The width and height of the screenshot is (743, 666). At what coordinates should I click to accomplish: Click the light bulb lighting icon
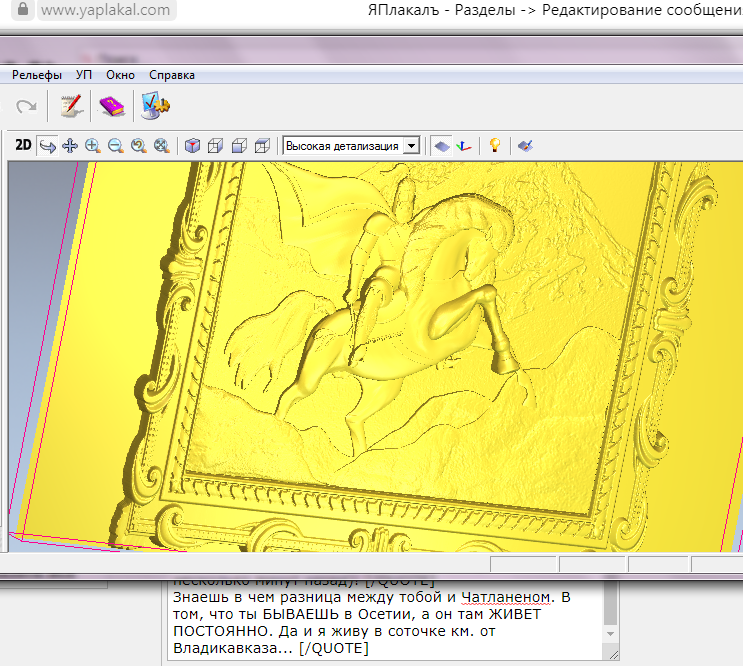495,145
